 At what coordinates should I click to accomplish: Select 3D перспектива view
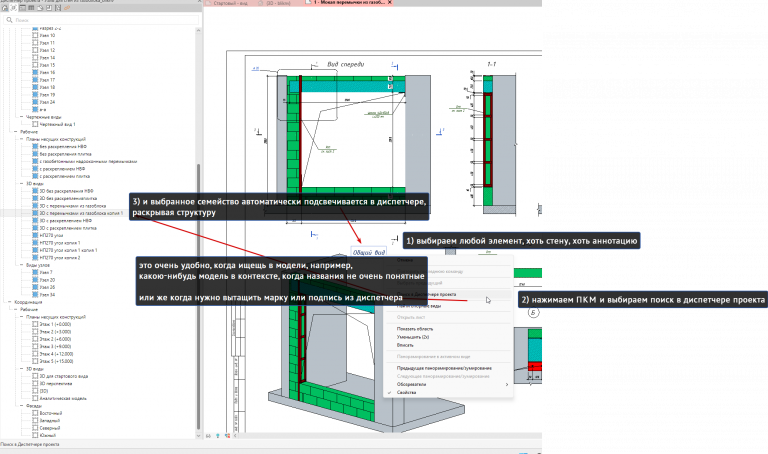tap(55, 383)
